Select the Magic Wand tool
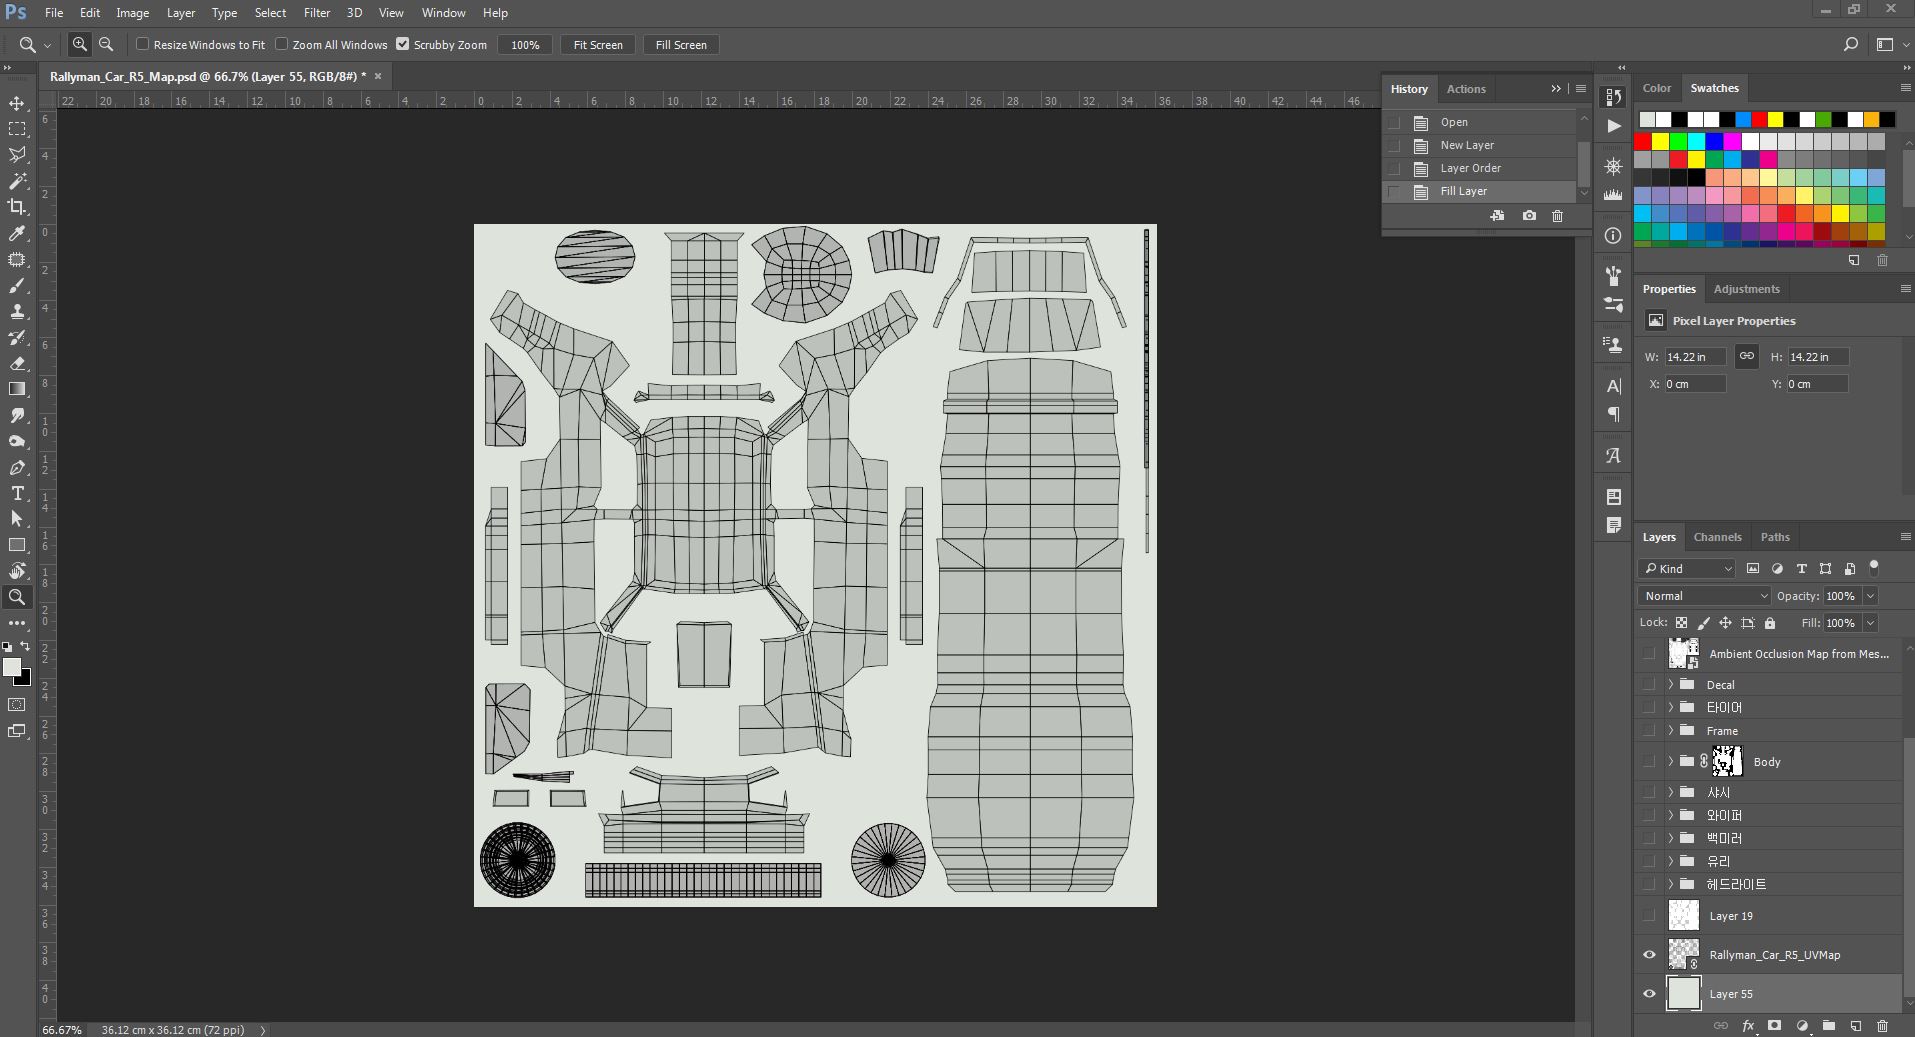The image size is (1915, 1037). click(17, 181)
